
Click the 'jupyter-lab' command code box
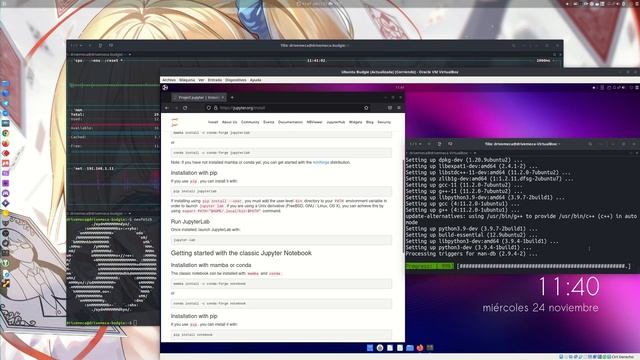coord(281,240)
